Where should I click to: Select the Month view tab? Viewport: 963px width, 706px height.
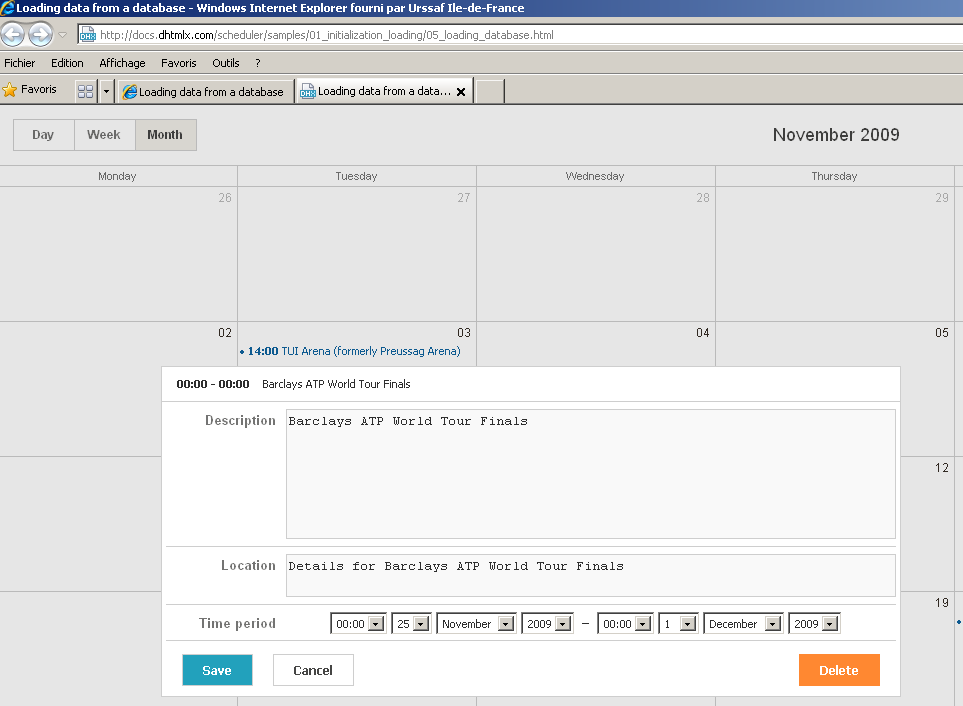coord(165,135)
